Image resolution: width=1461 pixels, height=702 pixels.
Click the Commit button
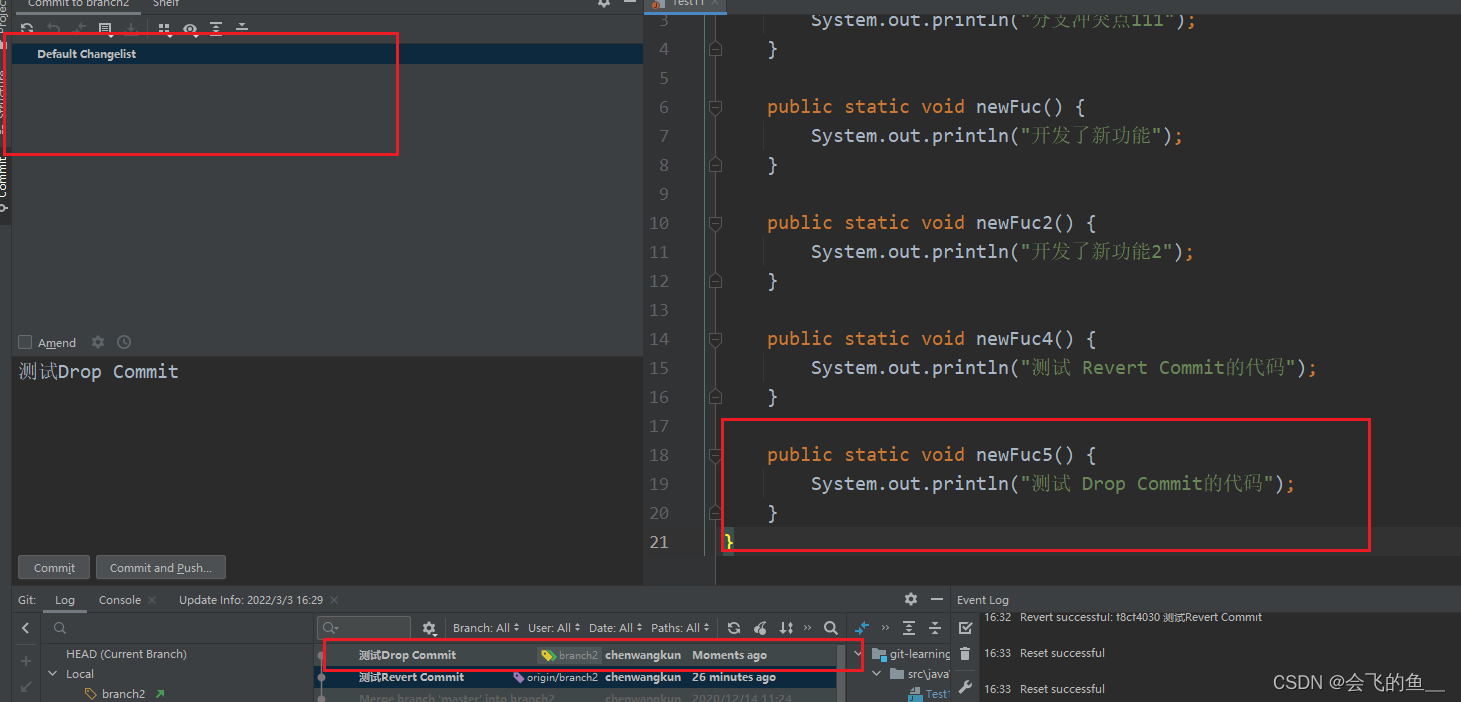click(54, 567)
